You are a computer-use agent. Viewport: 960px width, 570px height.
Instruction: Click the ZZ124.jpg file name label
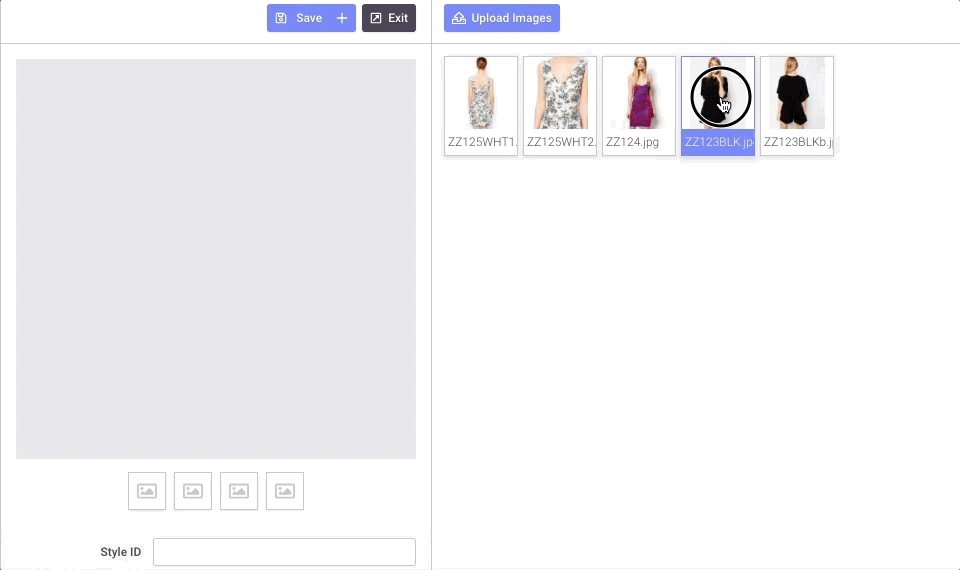pyautogui.click(x=632, y=142)
